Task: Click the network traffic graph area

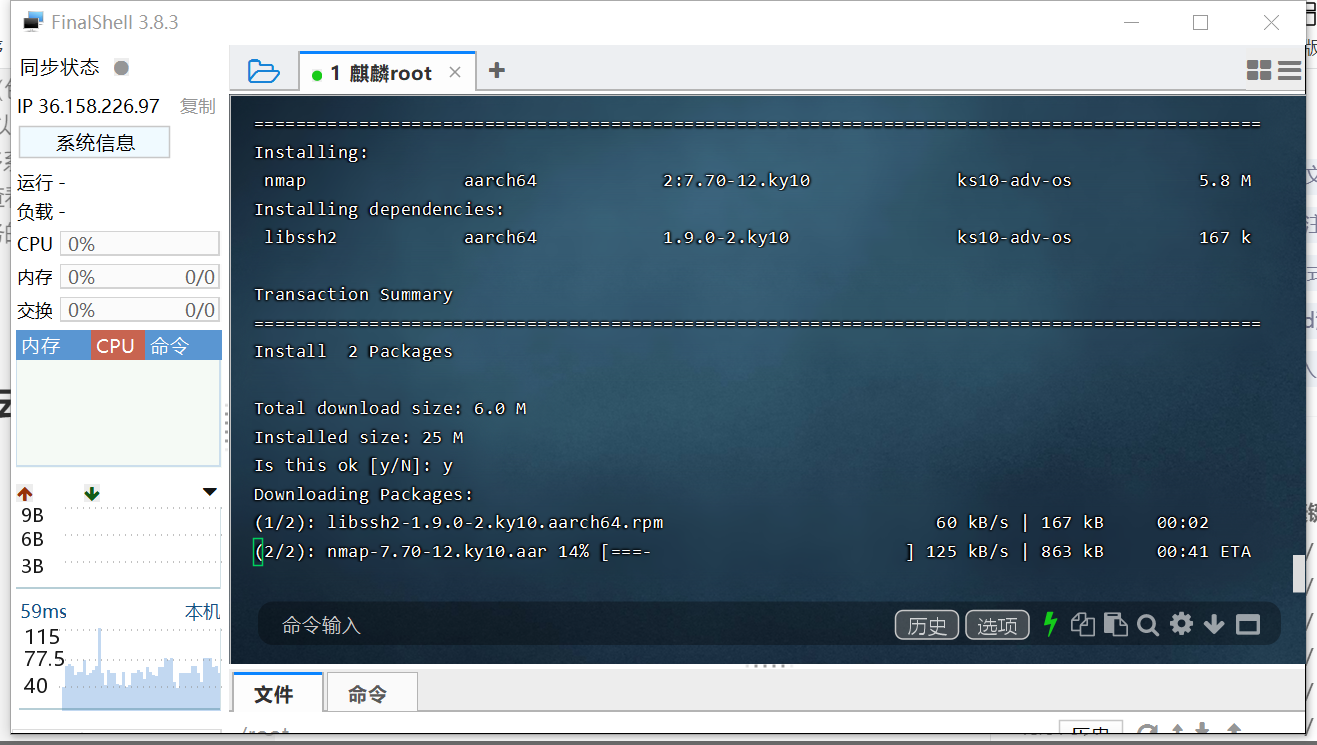Action: pos(141,546)
